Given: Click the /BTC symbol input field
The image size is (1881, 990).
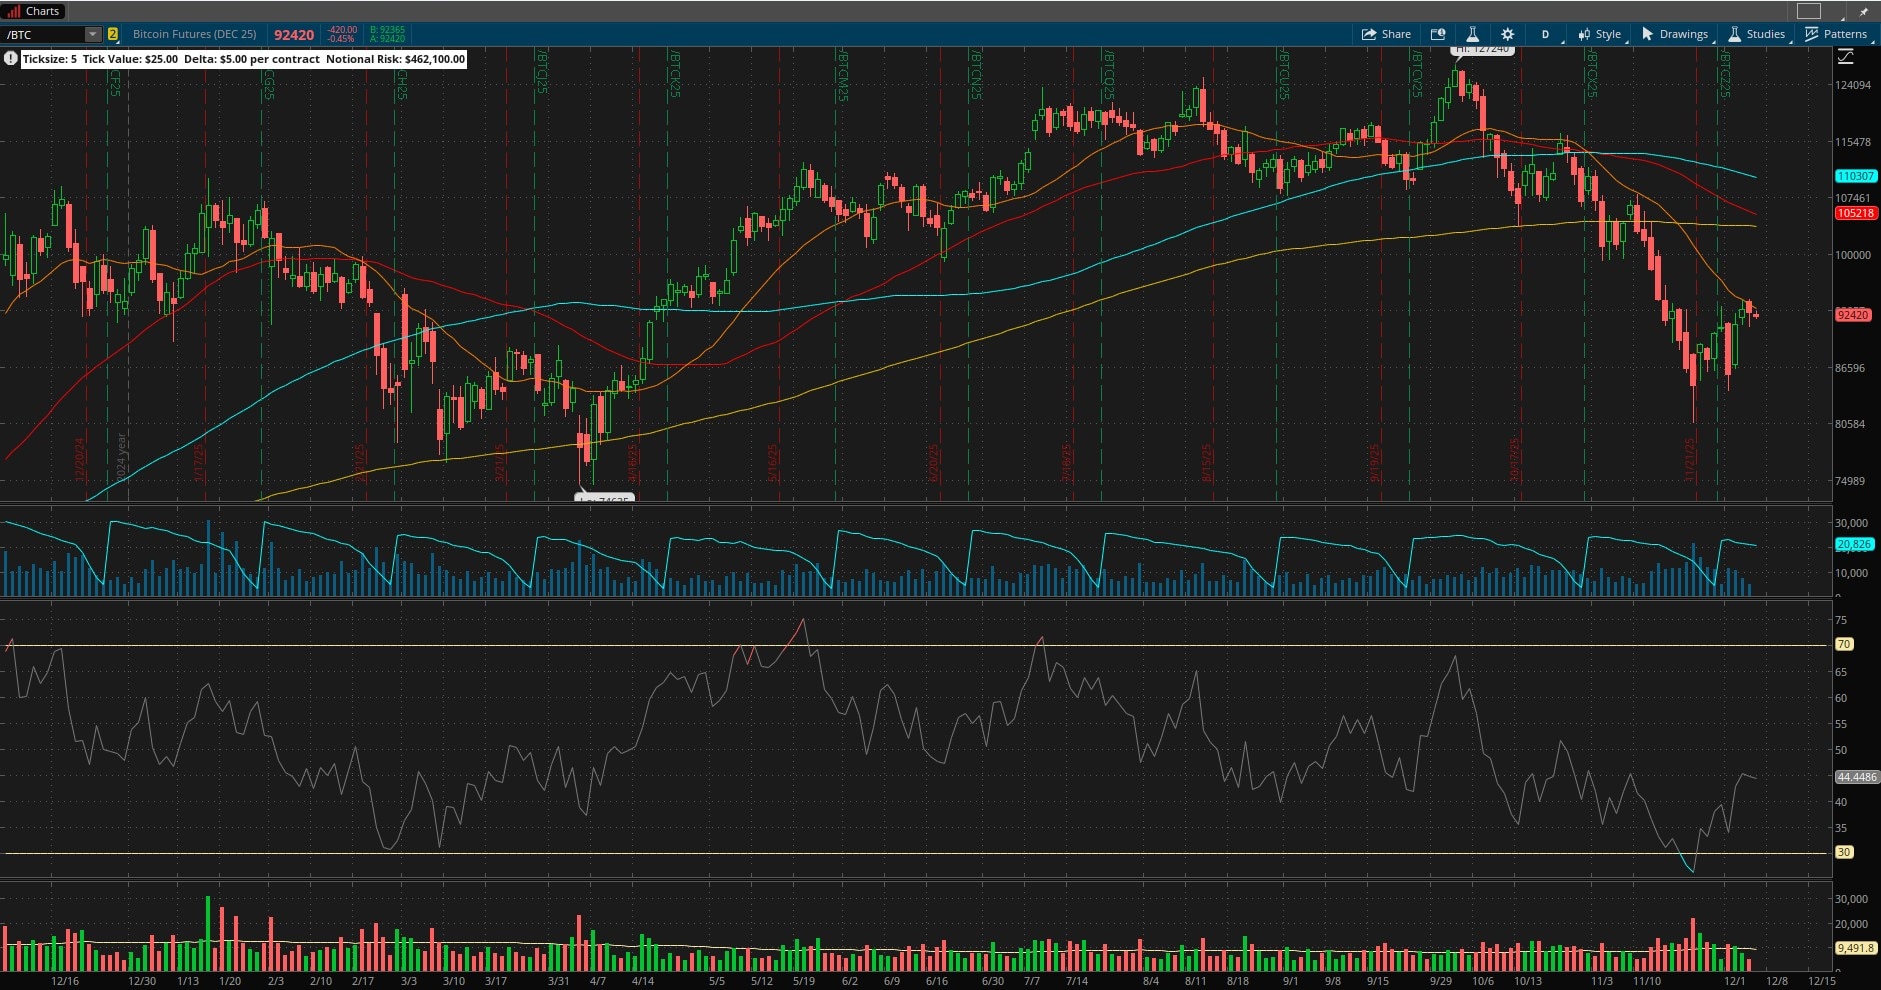Looking at the screenshot, I should coord(42,34).
